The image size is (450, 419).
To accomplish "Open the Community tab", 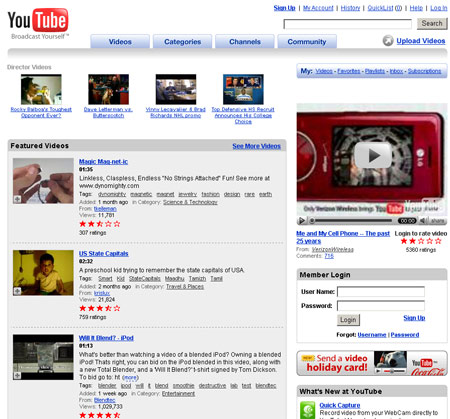I will (x=307, y=42).
